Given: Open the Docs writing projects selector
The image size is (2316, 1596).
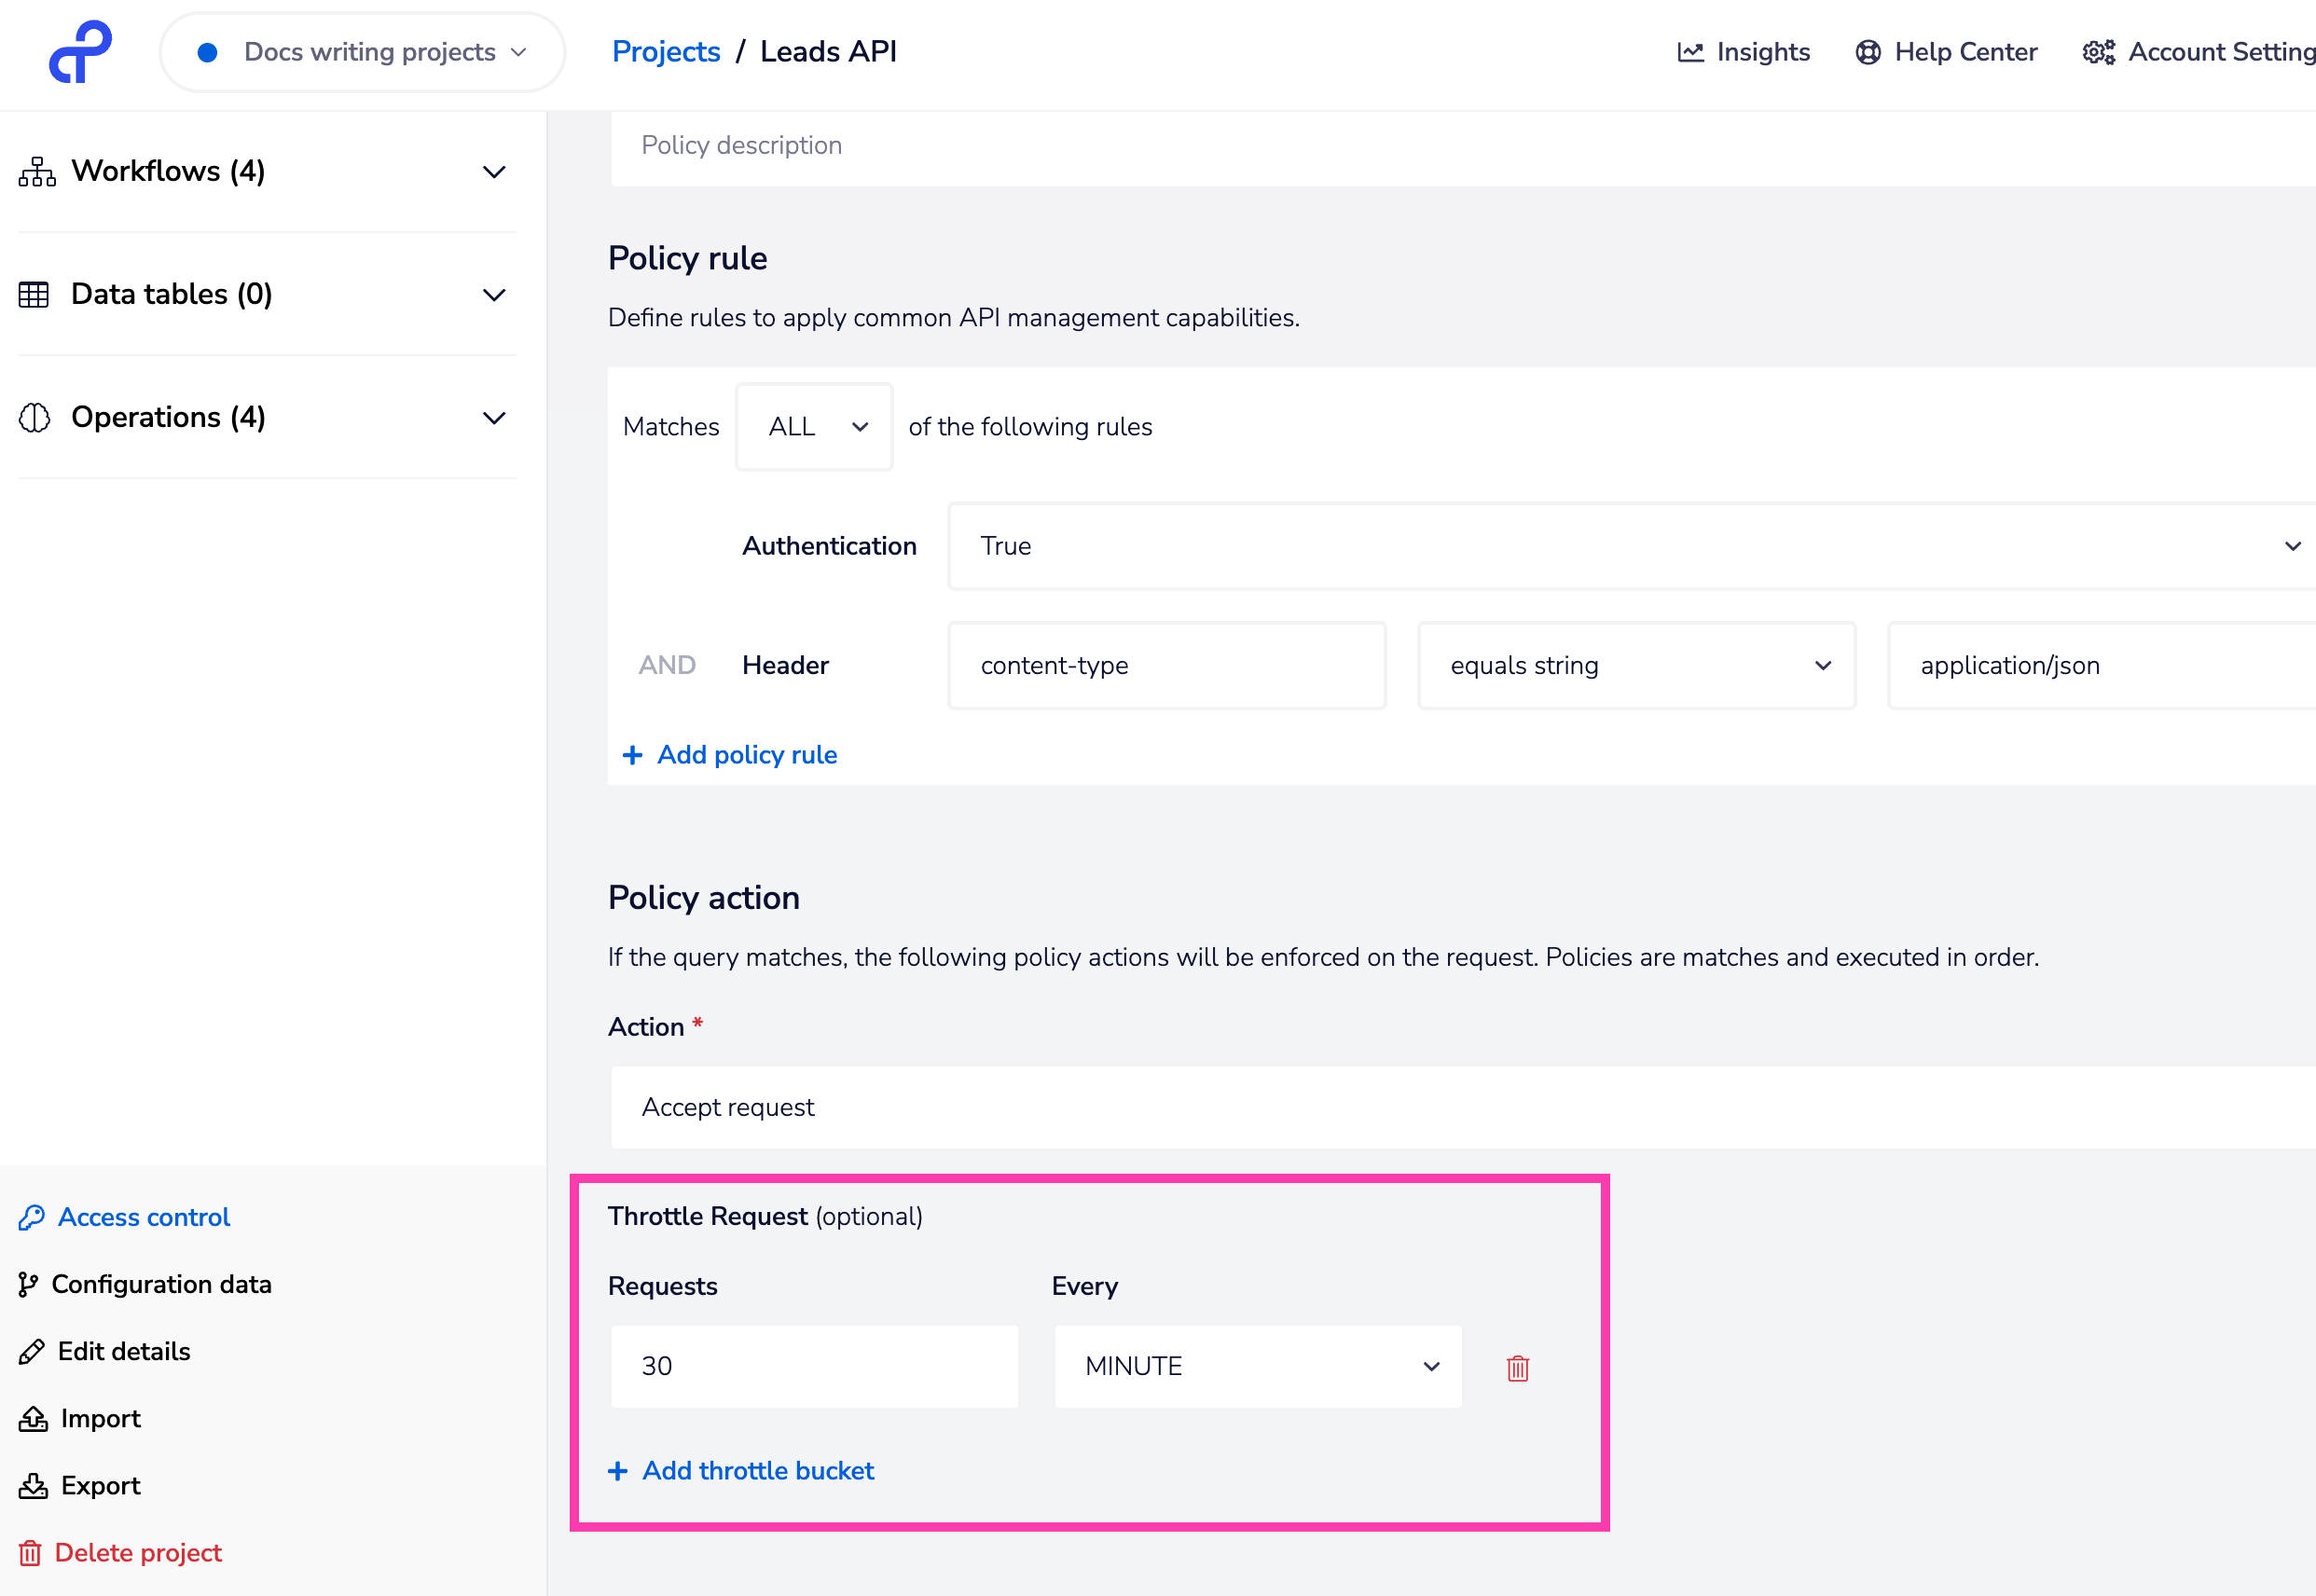Looking at the screenshot, I should coord(363,52).
